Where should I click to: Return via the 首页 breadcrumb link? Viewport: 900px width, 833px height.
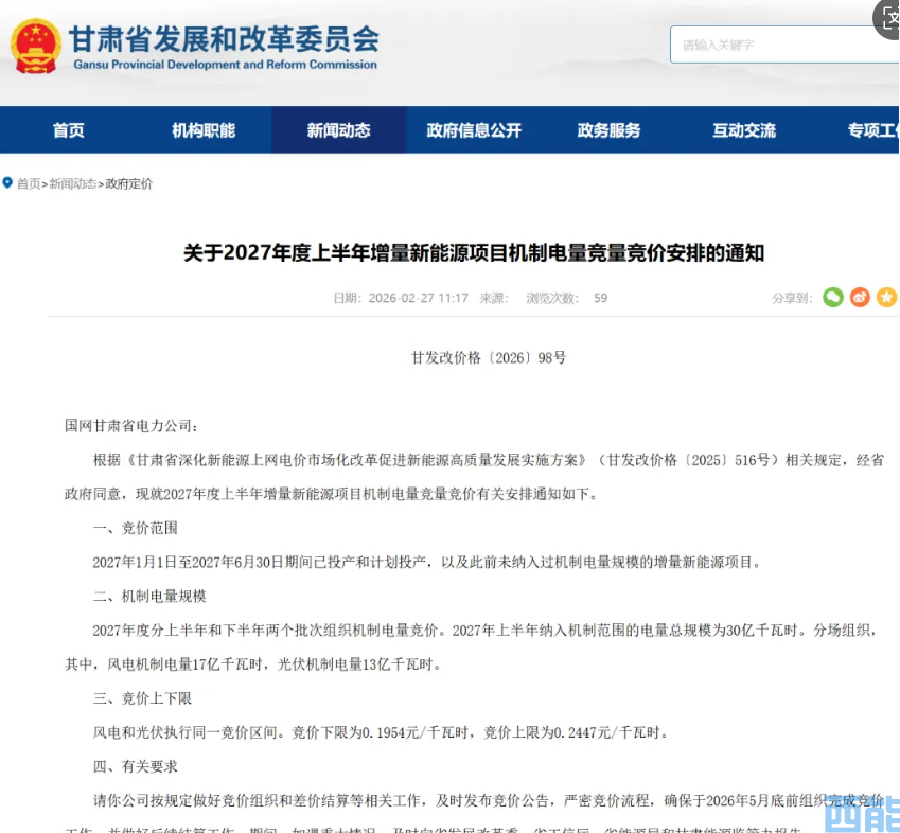(28, 184)
